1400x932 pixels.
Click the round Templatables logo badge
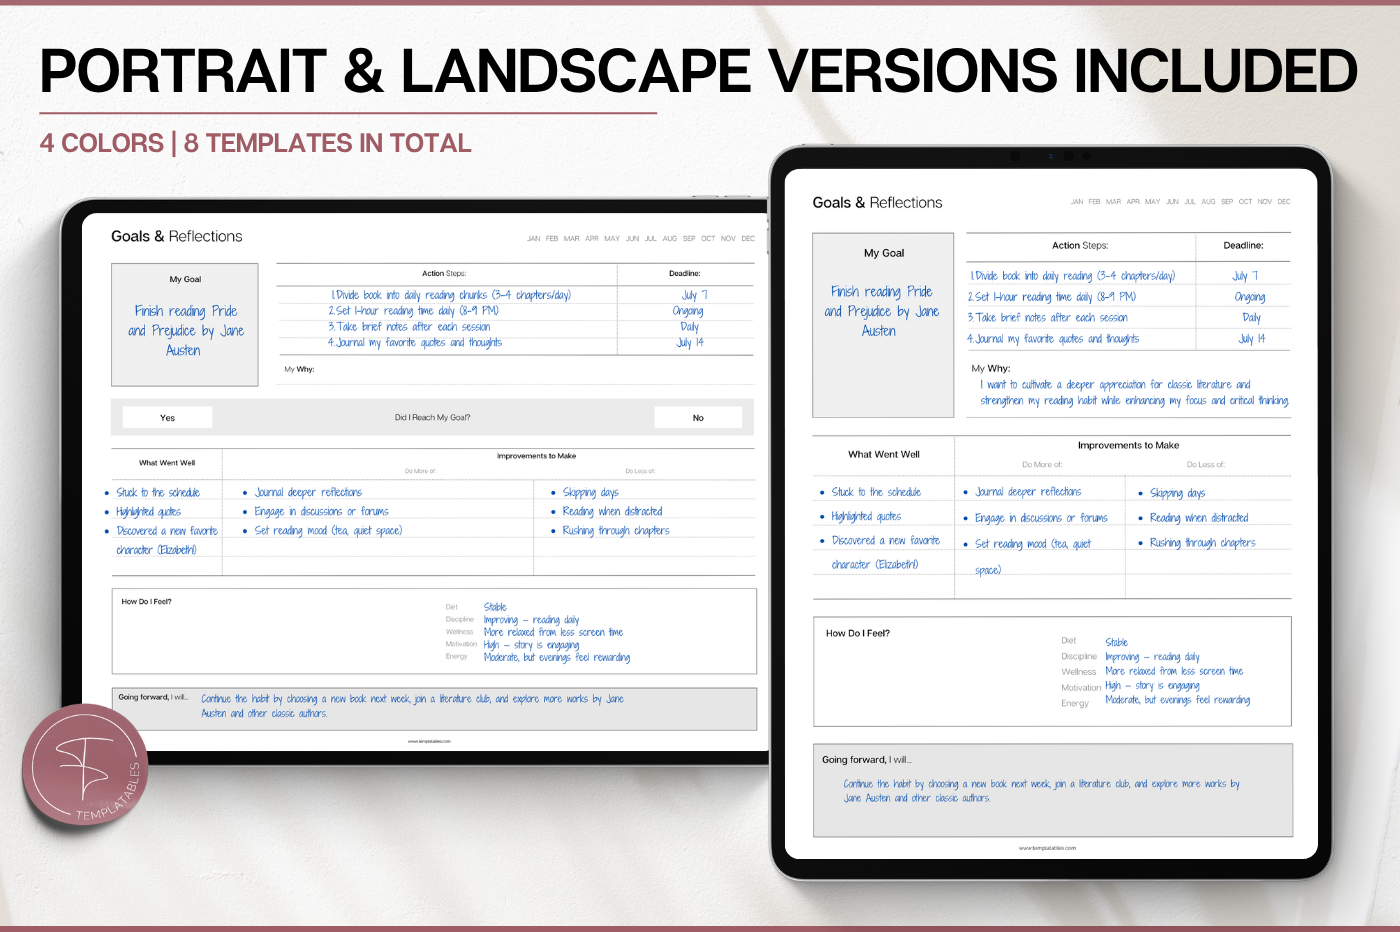tap(87, 767)
